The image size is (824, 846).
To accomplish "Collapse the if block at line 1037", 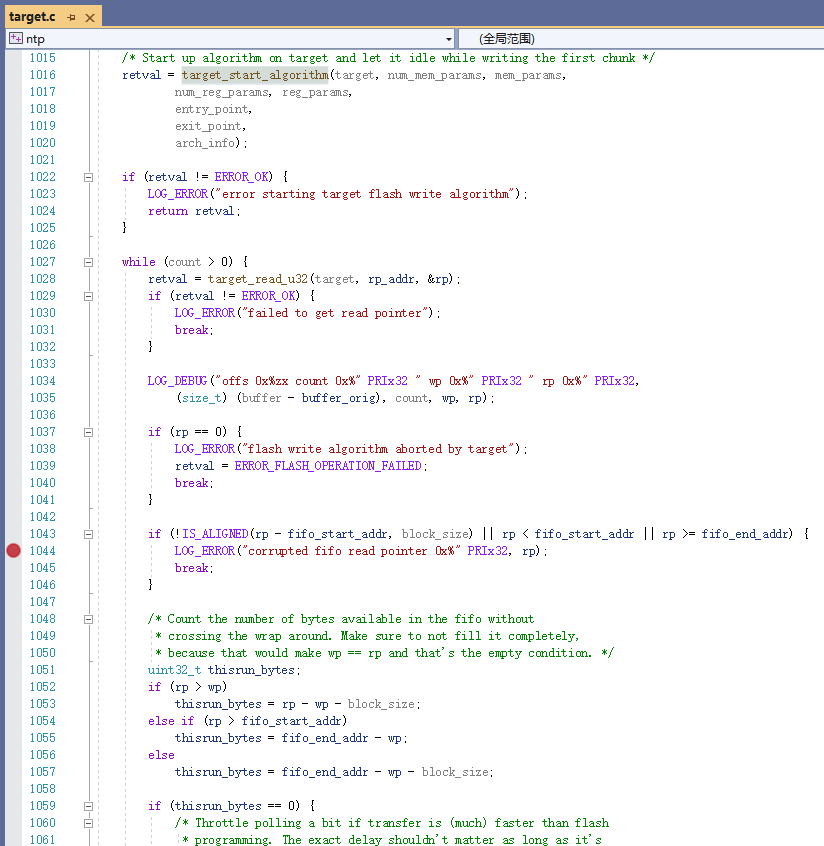I will click(x=88, y=431).
